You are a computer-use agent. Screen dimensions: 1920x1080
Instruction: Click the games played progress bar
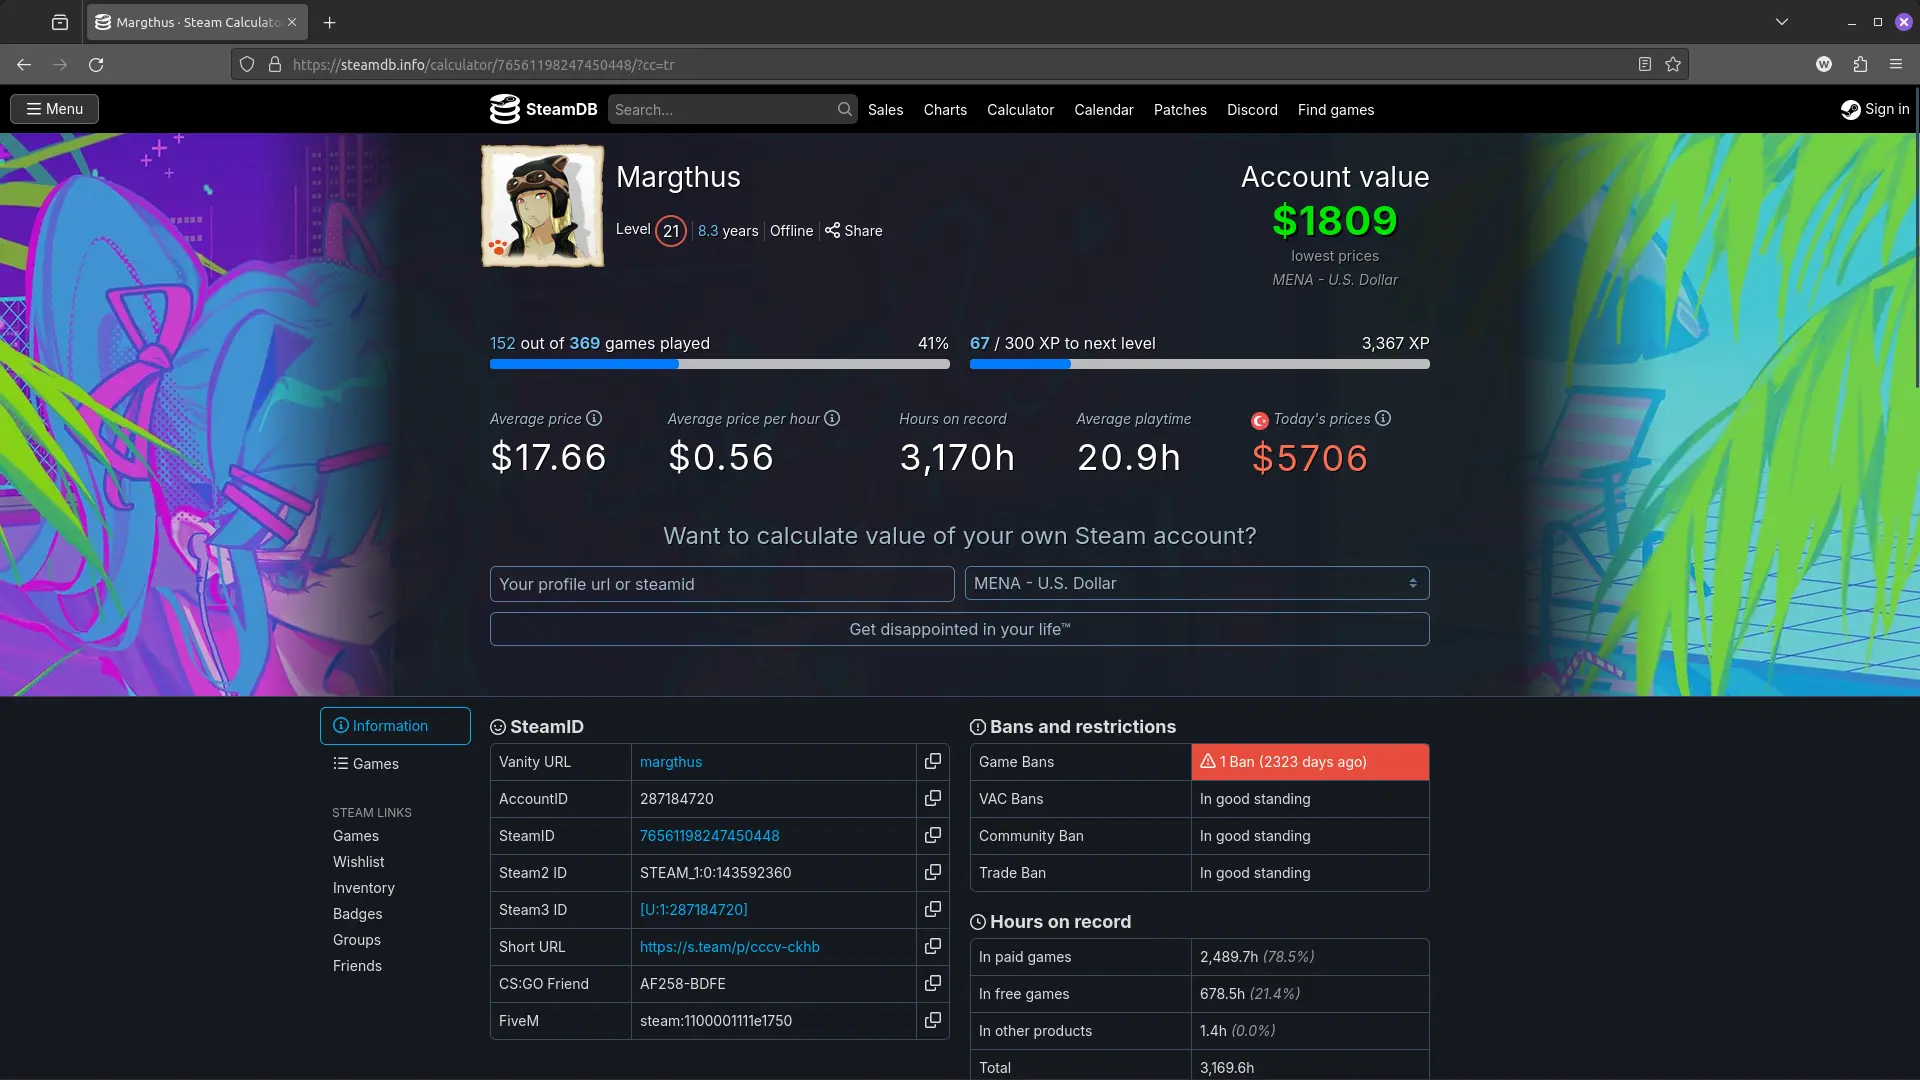[720, 364]
